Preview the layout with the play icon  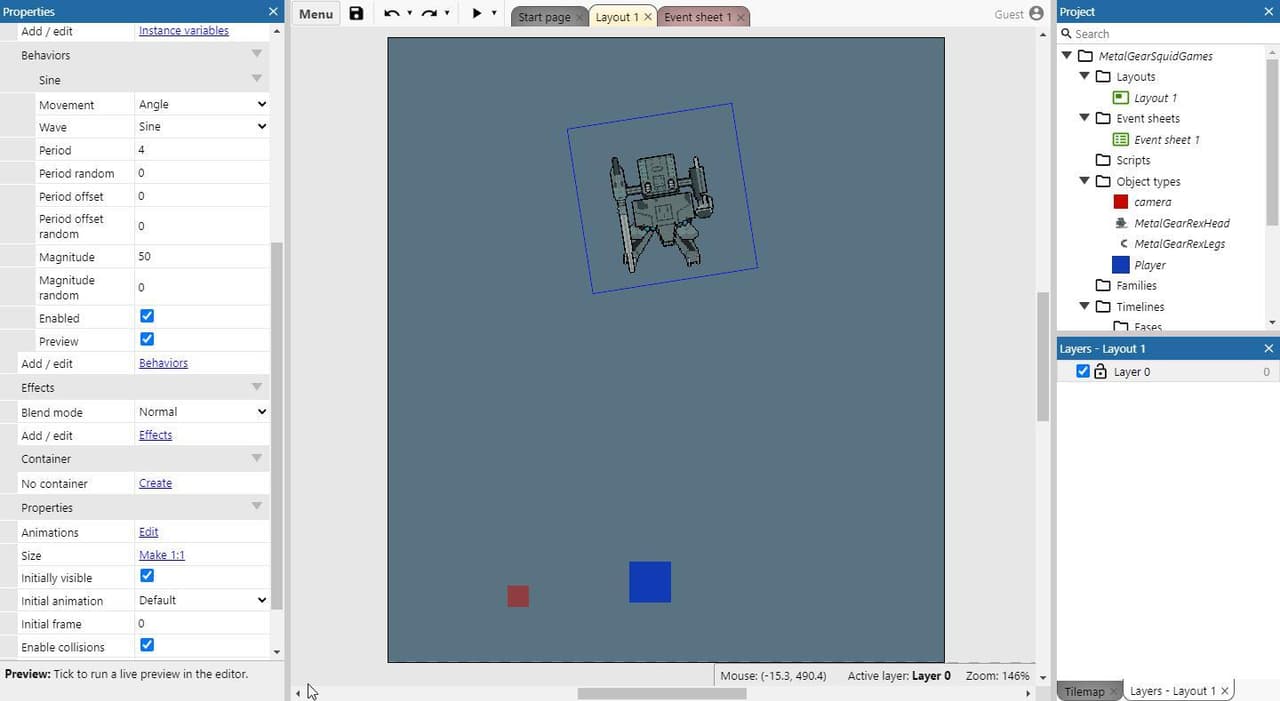(477, 14)
